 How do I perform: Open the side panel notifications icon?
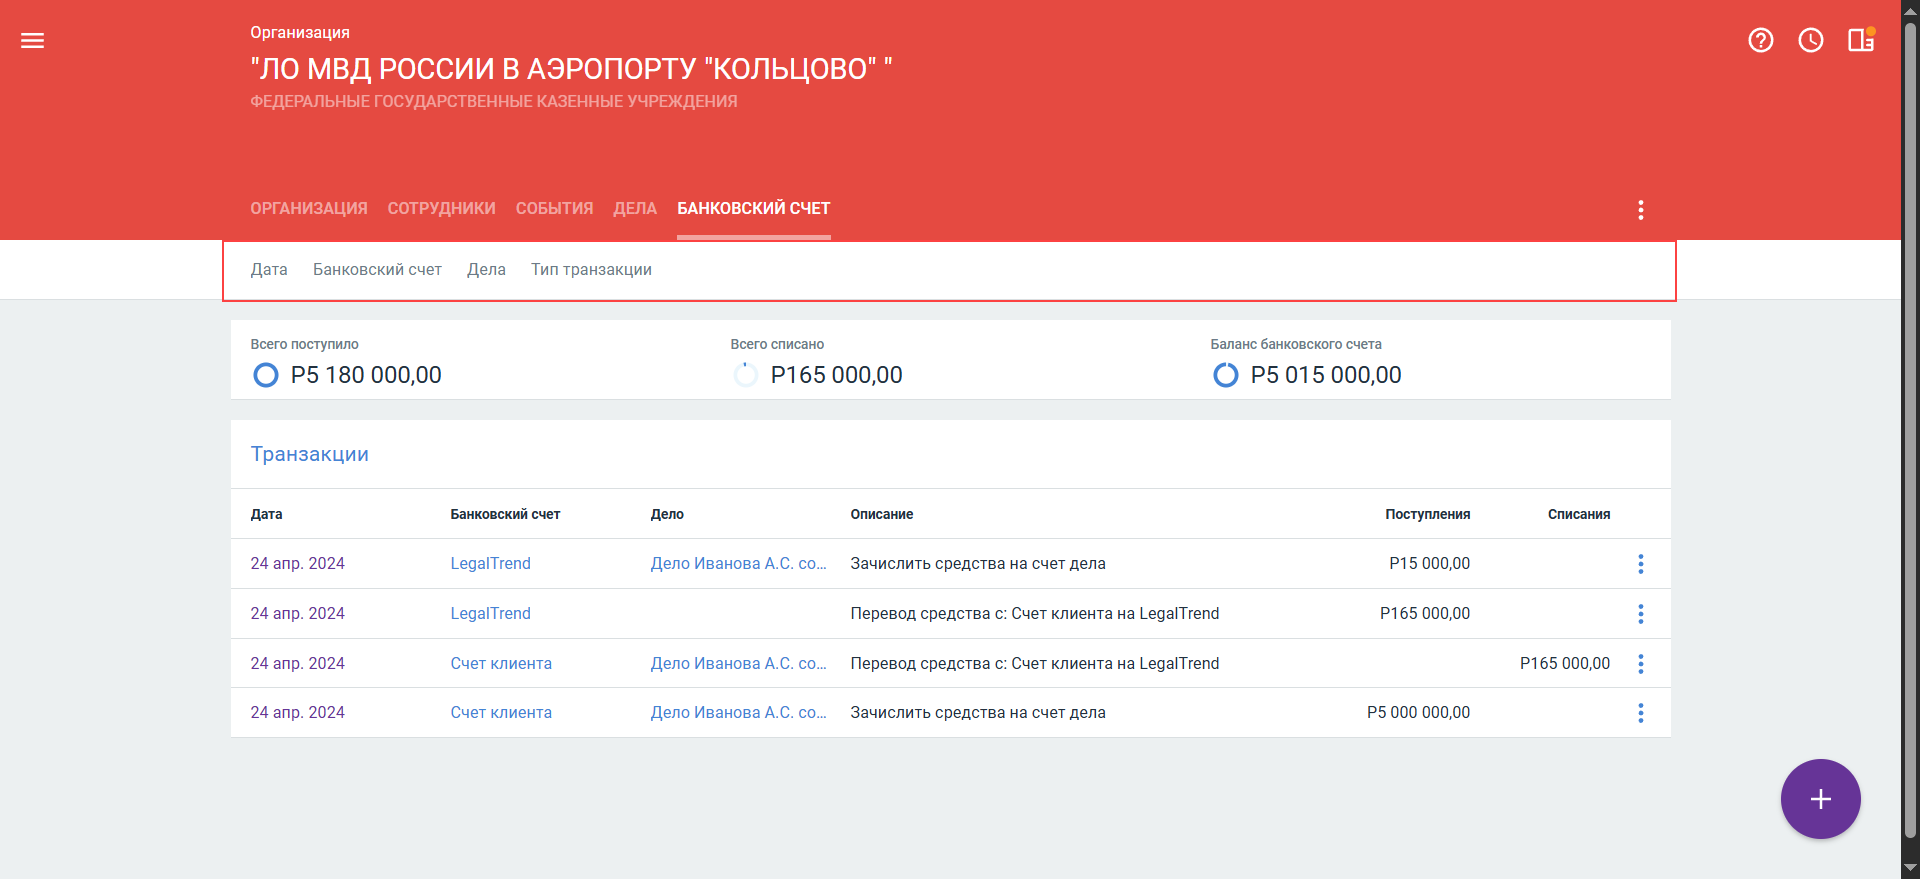pyautogui.click(x=1860, y=40)
